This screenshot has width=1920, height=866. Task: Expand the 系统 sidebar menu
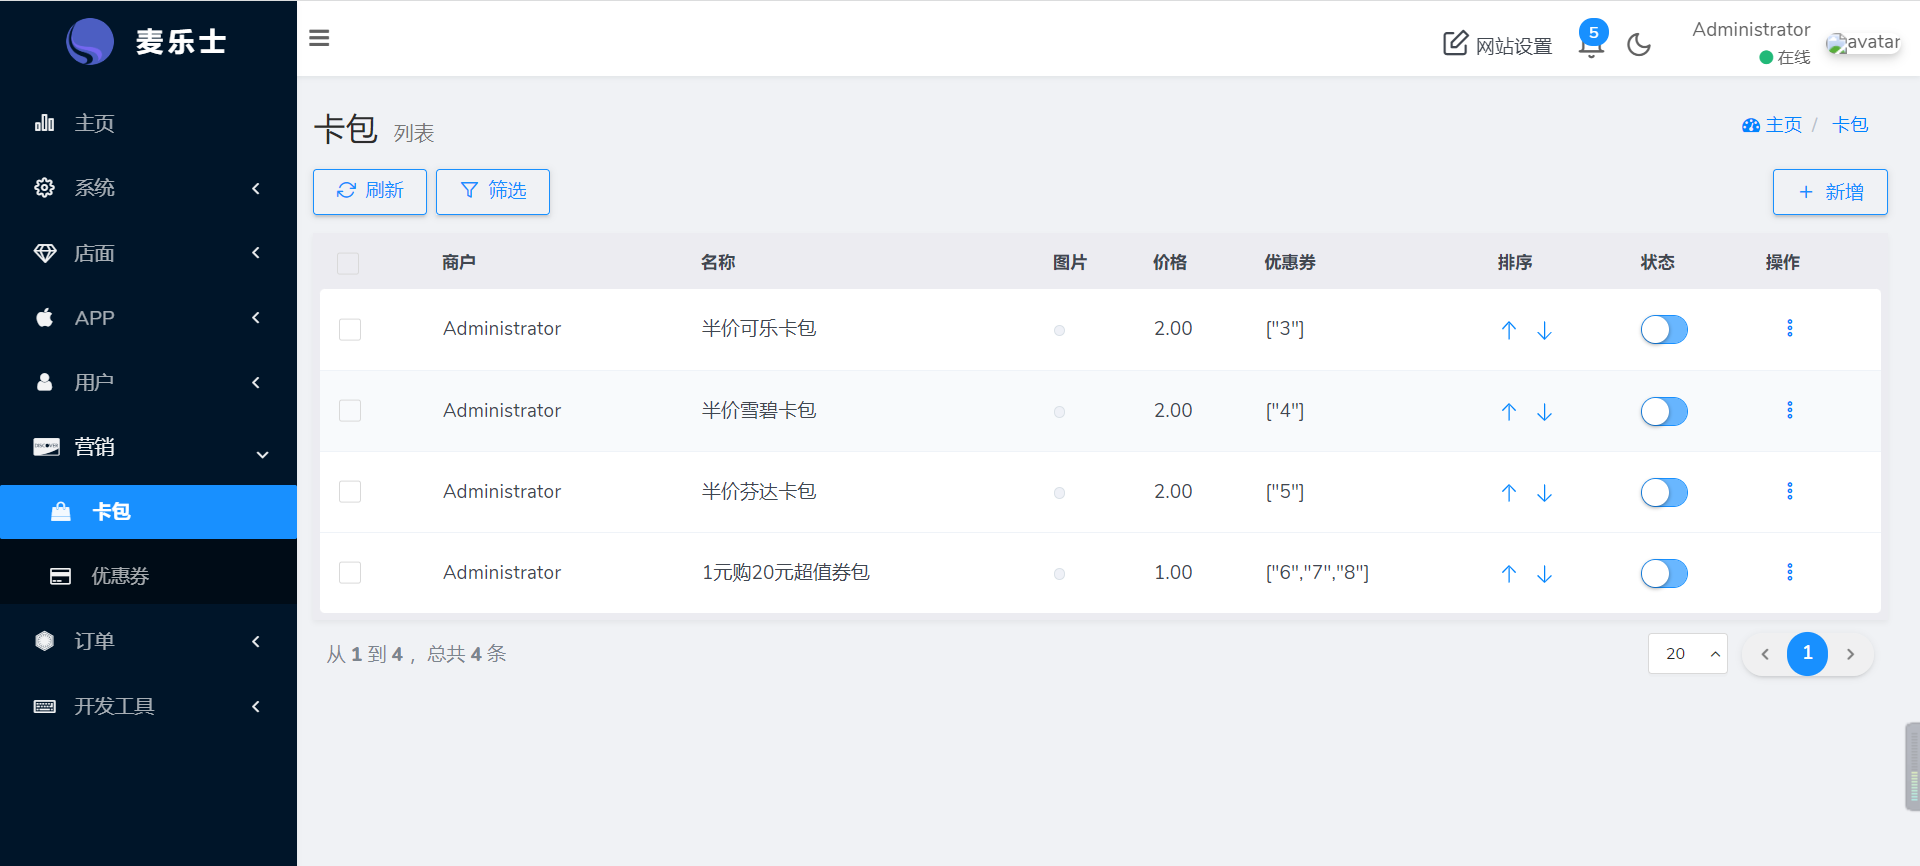coord(148,188)
